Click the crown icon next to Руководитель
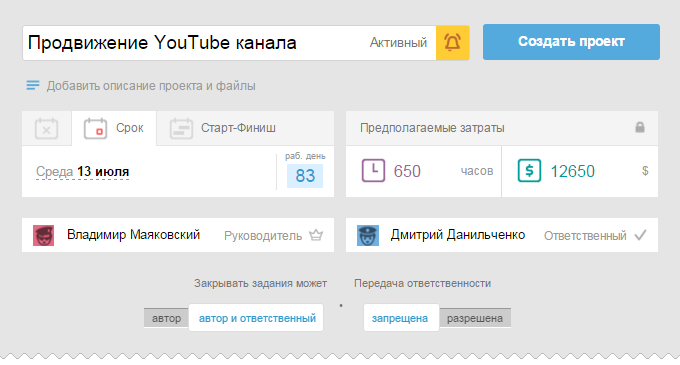680x365 pixels. coord(316,235)
